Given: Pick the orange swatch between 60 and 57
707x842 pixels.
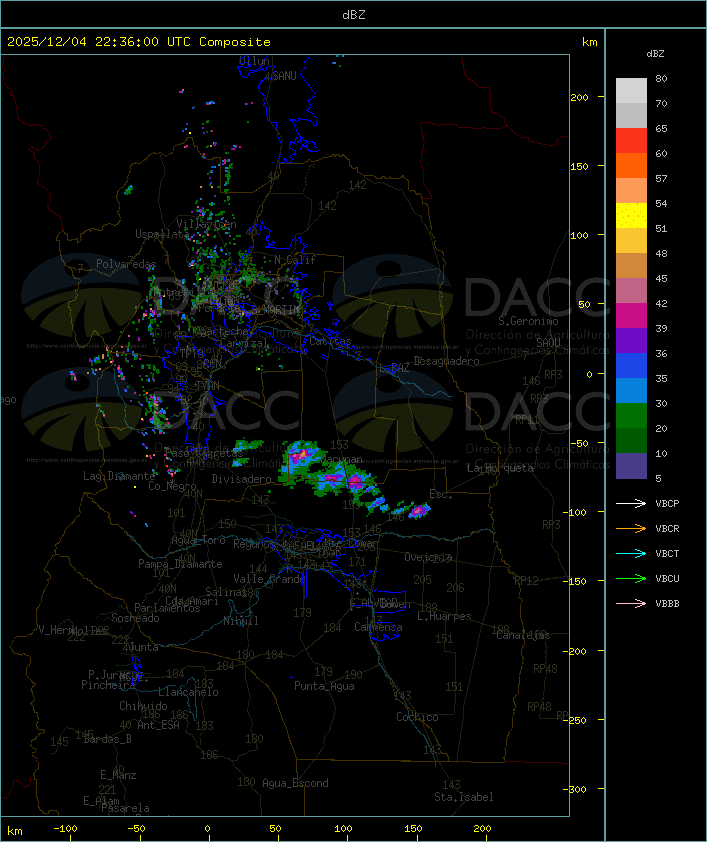Looking at the screenshot, I should pos(631,165).
